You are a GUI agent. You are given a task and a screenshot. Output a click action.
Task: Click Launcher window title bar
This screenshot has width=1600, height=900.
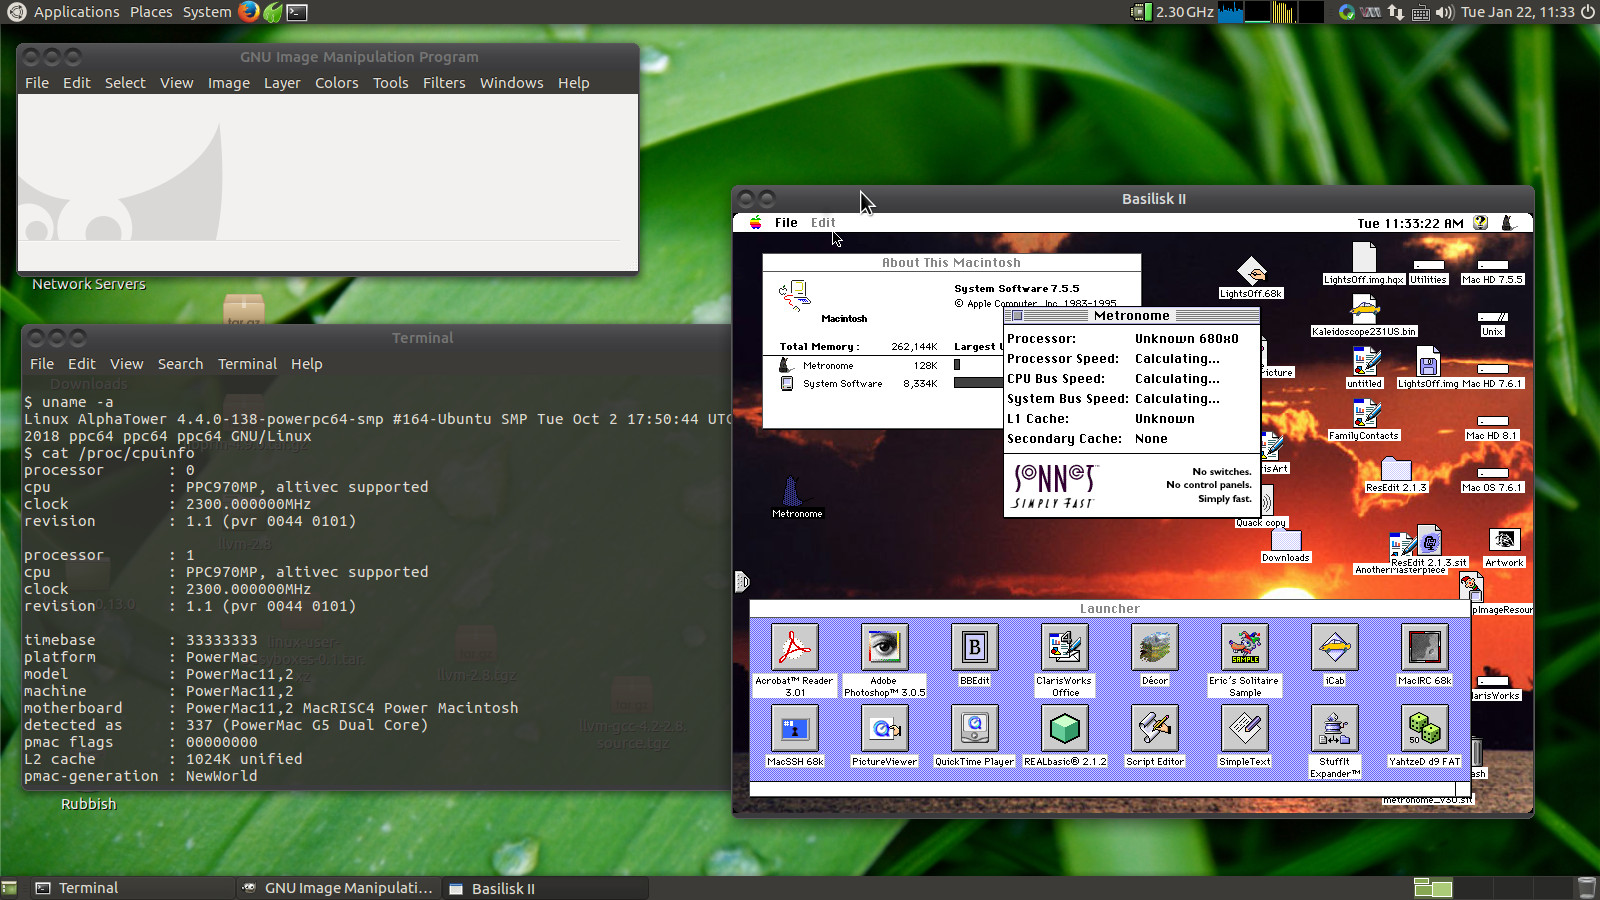coord(1109,609)
